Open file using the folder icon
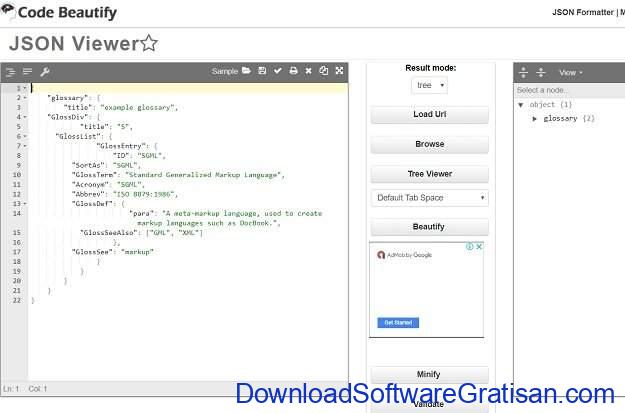The height and width of the screenshot is (413, 625). (x=246, y=71)
